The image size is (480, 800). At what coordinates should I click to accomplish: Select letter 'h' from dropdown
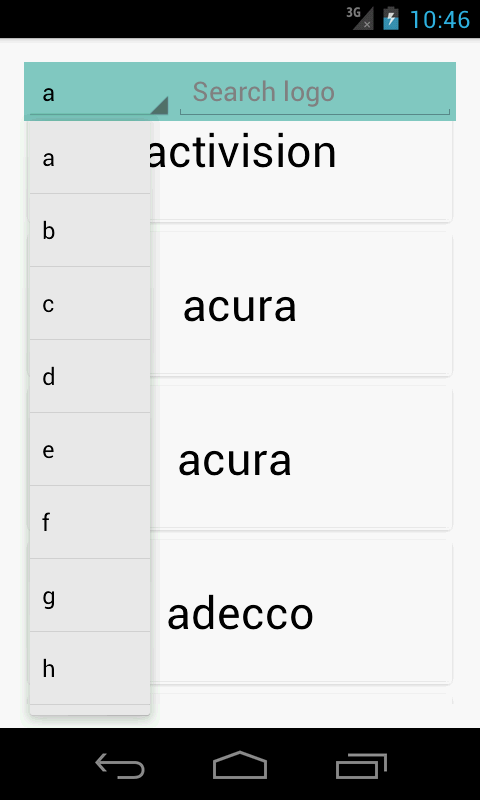pos(90,668)
